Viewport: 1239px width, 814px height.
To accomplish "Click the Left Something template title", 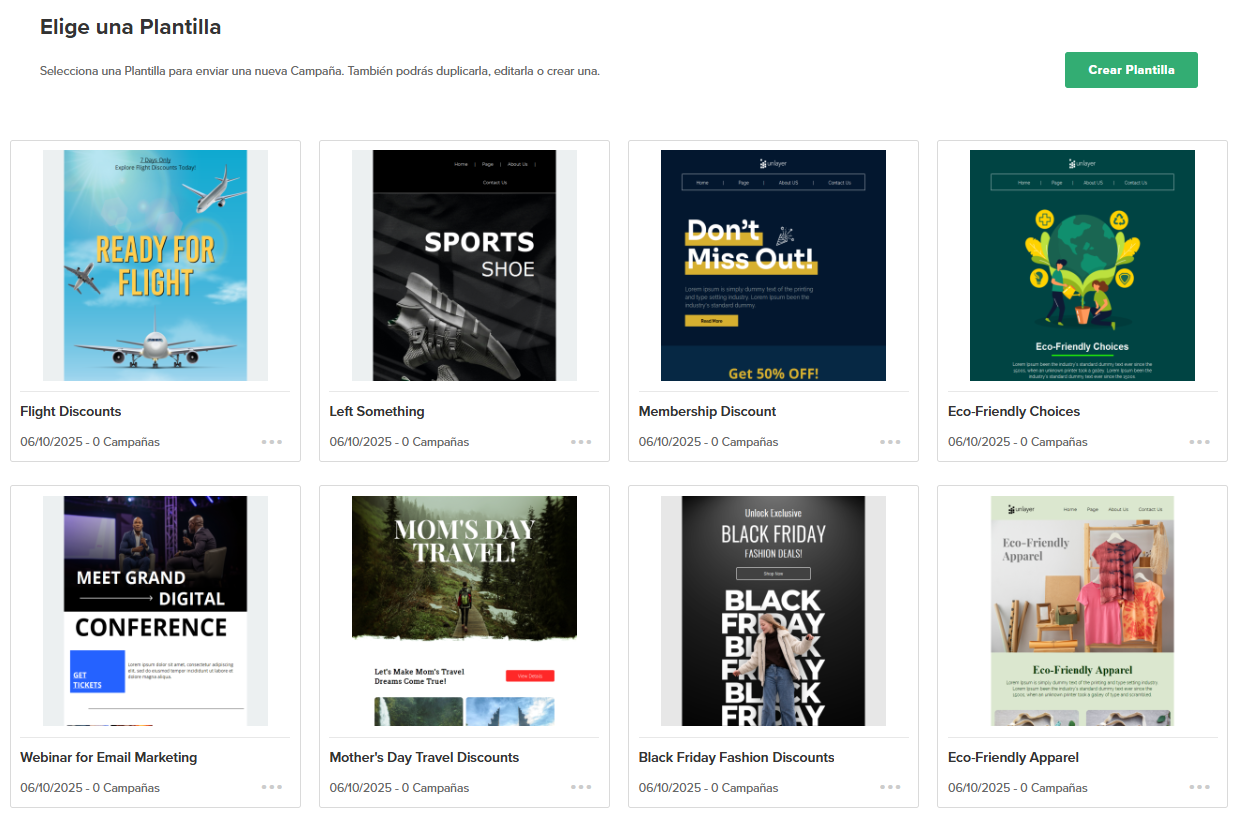I will [377, 411].
